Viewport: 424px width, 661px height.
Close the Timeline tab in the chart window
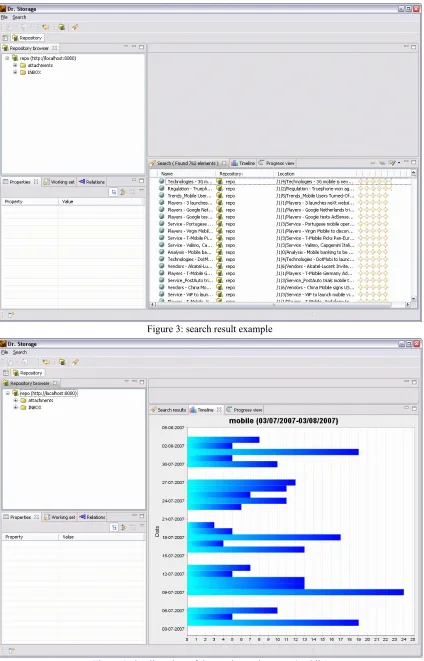pos(219,410)
